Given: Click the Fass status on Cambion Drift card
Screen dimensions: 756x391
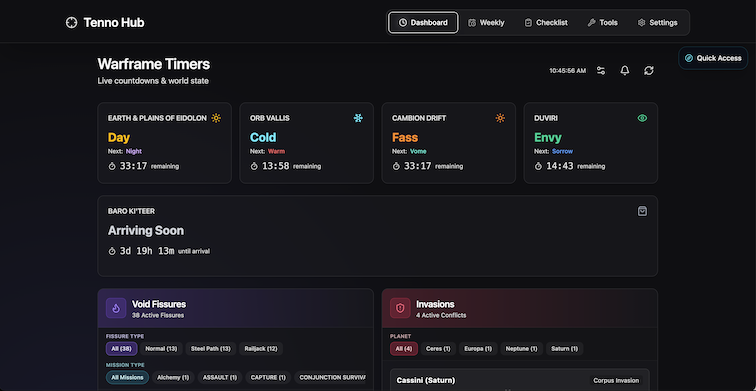Looking at the screenshot, I should point(405,137).
